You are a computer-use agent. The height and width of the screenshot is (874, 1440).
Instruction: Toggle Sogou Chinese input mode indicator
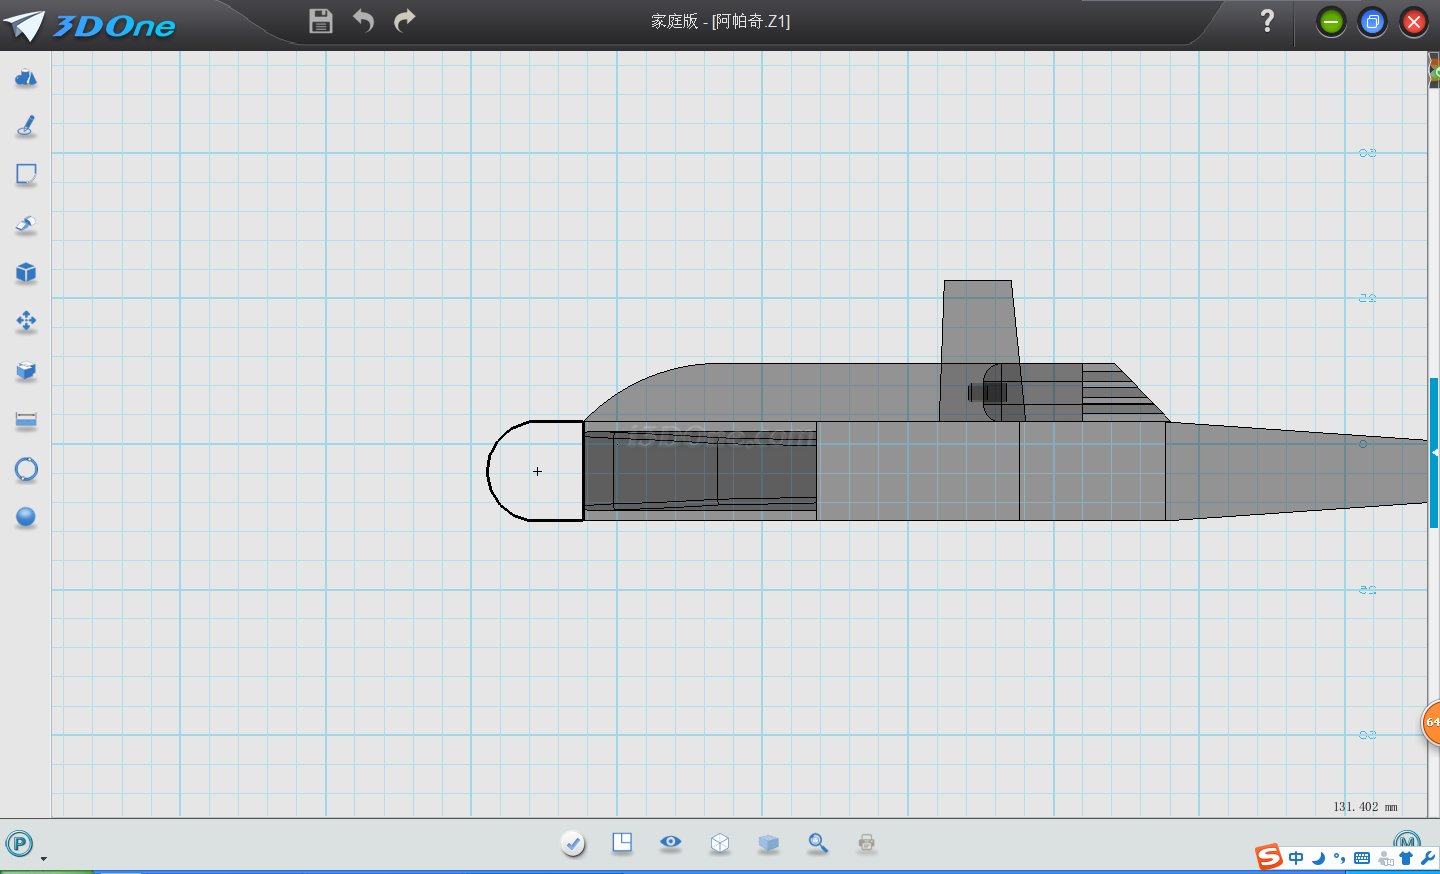pos(1296,858)
